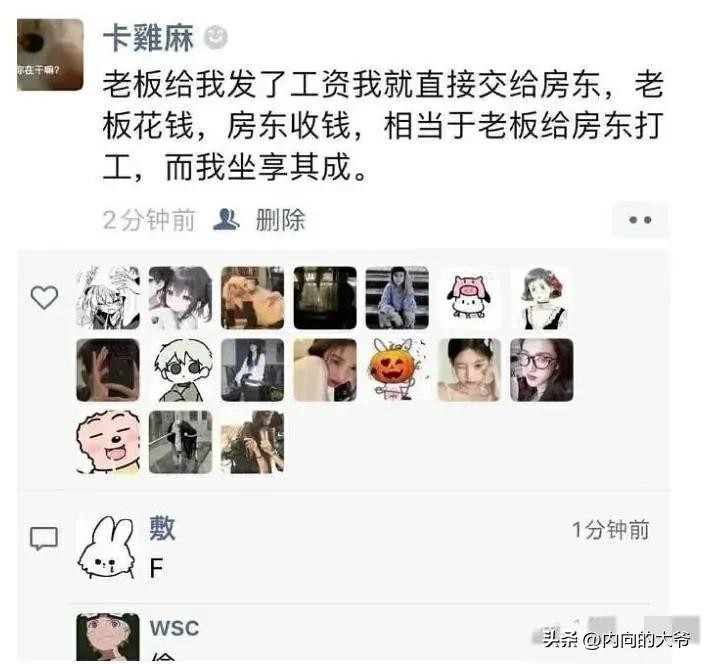
Task: Click the comment text F
Action: 156,569
